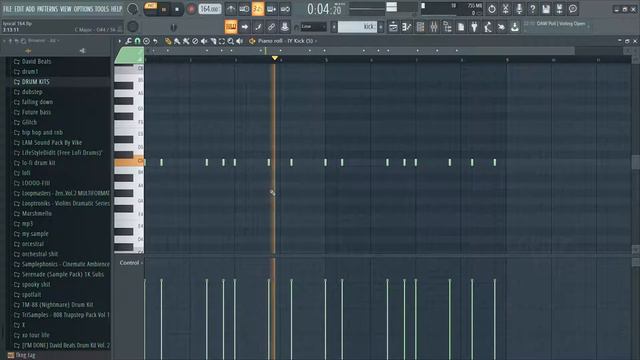Open the Channel rack icon
This screenshot has height=360, width=640.
420,27
